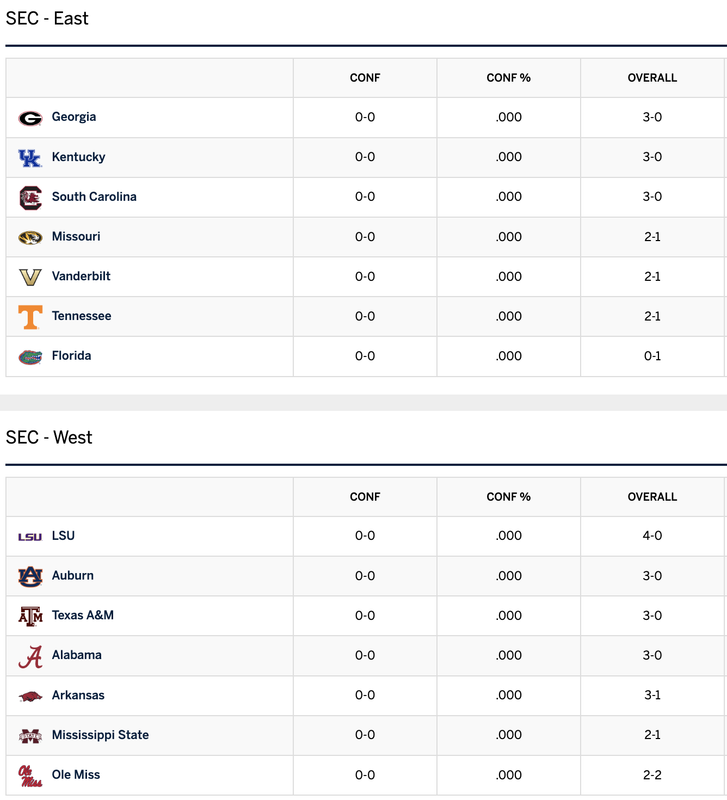Click the Kentucky UK logo icon

point(30,158)
